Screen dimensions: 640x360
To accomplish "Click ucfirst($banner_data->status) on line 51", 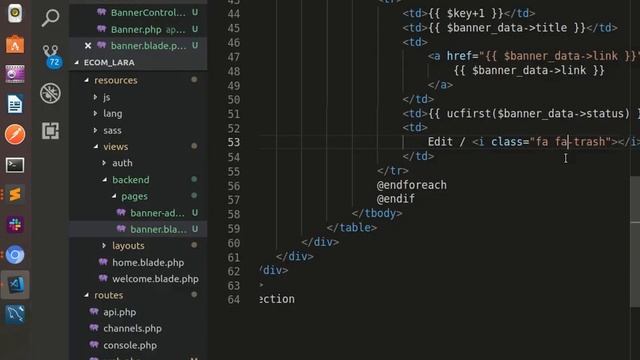I will coord(538,114).
